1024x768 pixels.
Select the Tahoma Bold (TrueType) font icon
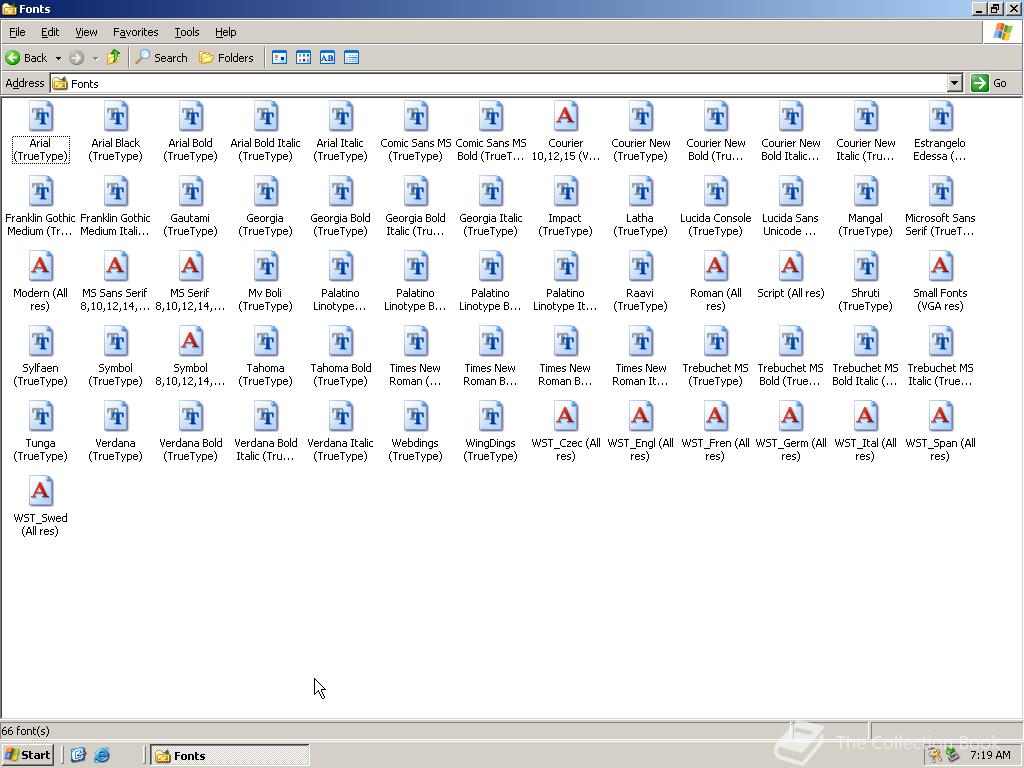tap(340, 342)
